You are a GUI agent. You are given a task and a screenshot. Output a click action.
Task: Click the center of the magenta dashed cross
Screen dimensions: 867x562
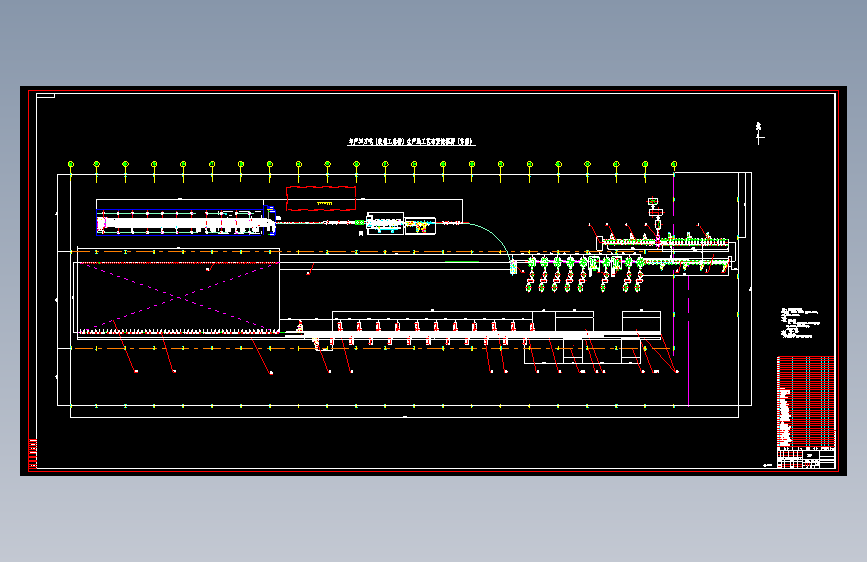[177, 297]
